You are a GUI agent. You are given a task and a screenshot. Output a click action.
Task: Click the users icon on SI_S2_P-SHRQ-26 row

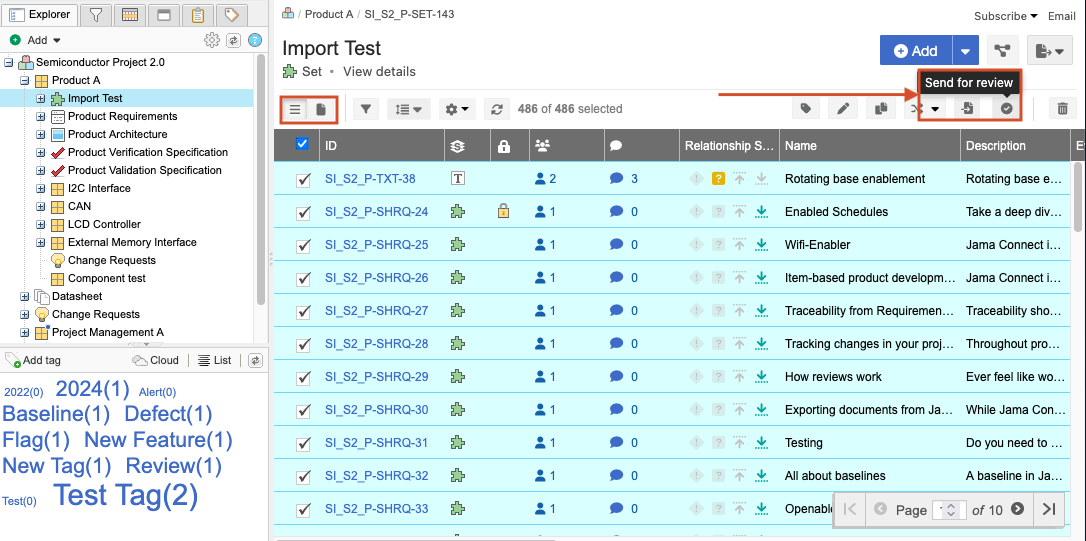click(541, 278)
